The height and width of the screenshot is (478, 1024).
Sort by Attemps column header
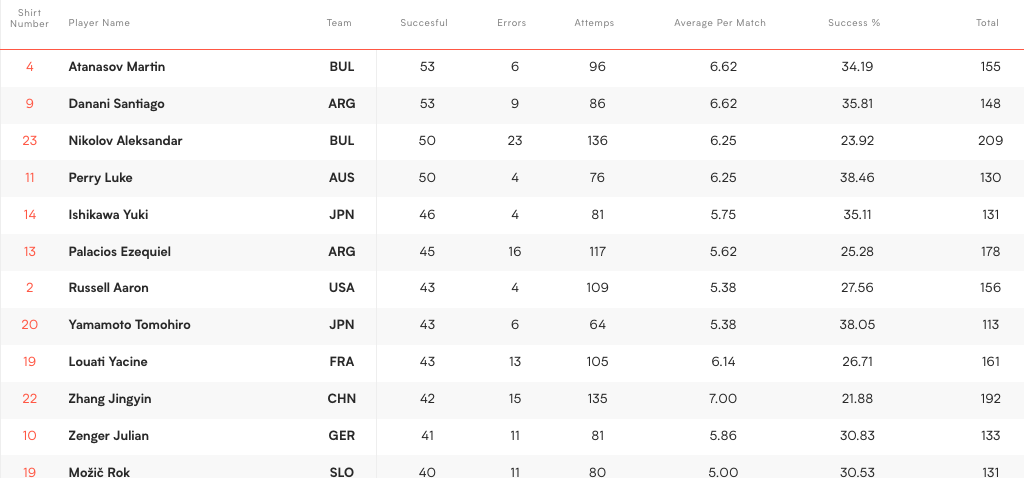pyautogui.click(x=594, y=23)
